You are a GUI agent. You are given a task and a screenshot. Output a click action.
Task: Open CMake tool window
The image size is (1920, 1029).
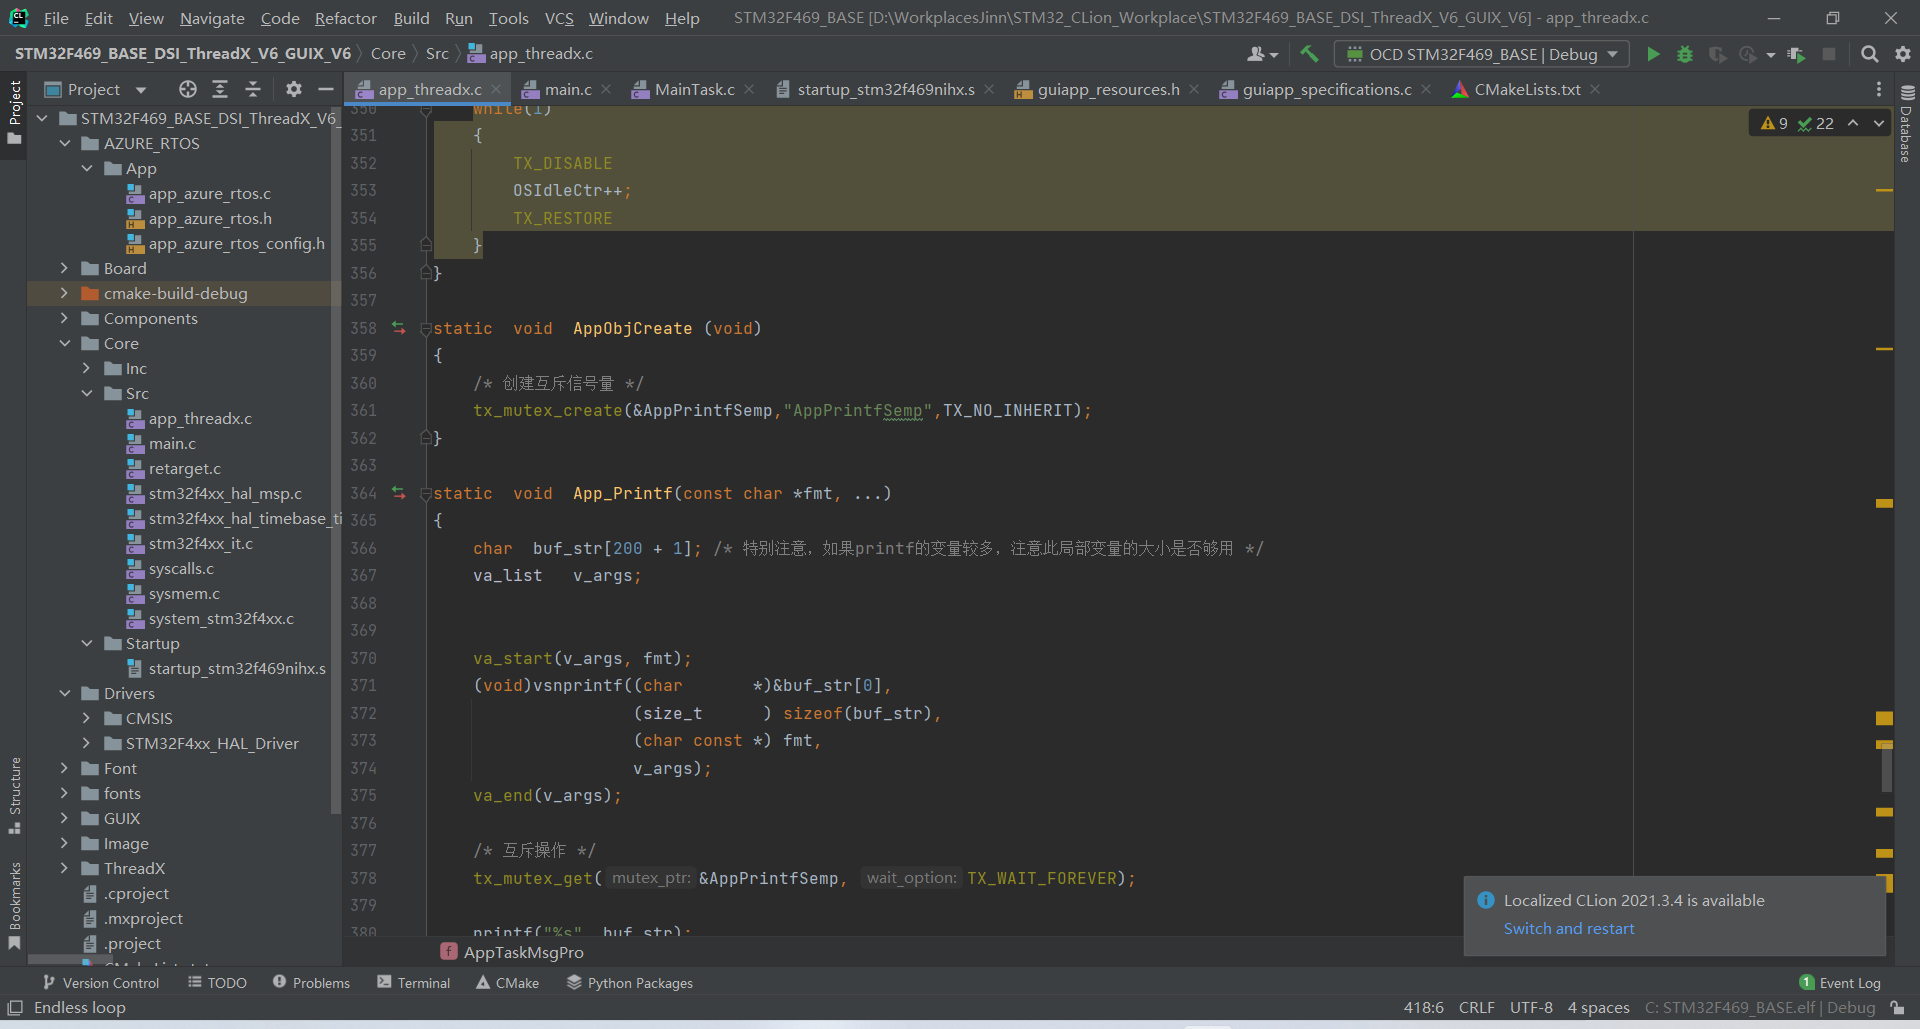(507, 983)
